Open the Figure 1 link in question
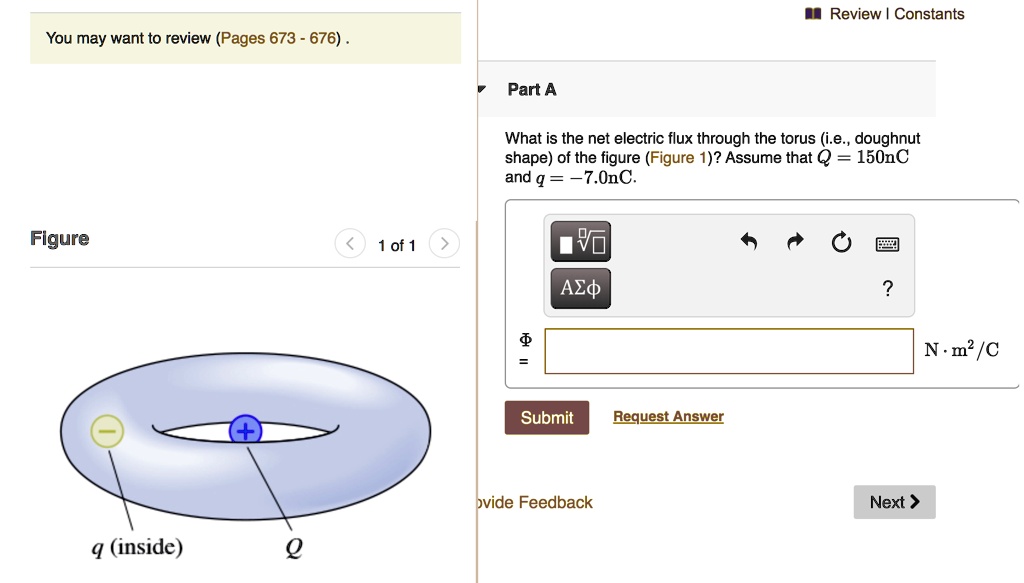Viewport: 1024px width, 583px height. click(678, 157)
